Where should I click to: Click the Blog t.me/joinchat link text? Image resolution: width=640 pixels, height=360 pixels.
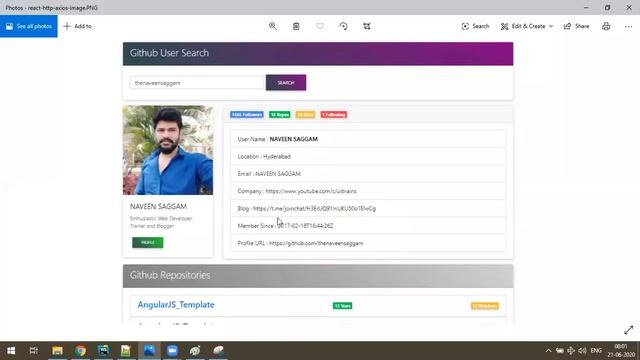pyautogui.click(x=314, y=209)
